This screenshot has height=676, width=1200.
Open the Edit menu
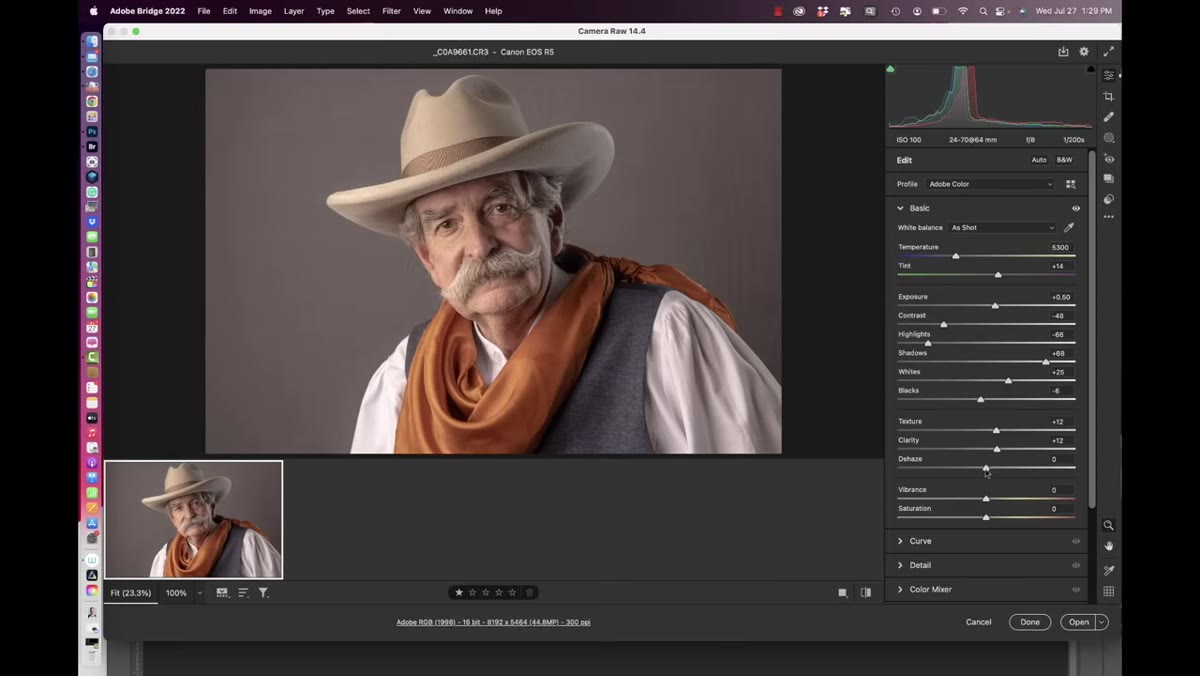[x=230, y=11]
